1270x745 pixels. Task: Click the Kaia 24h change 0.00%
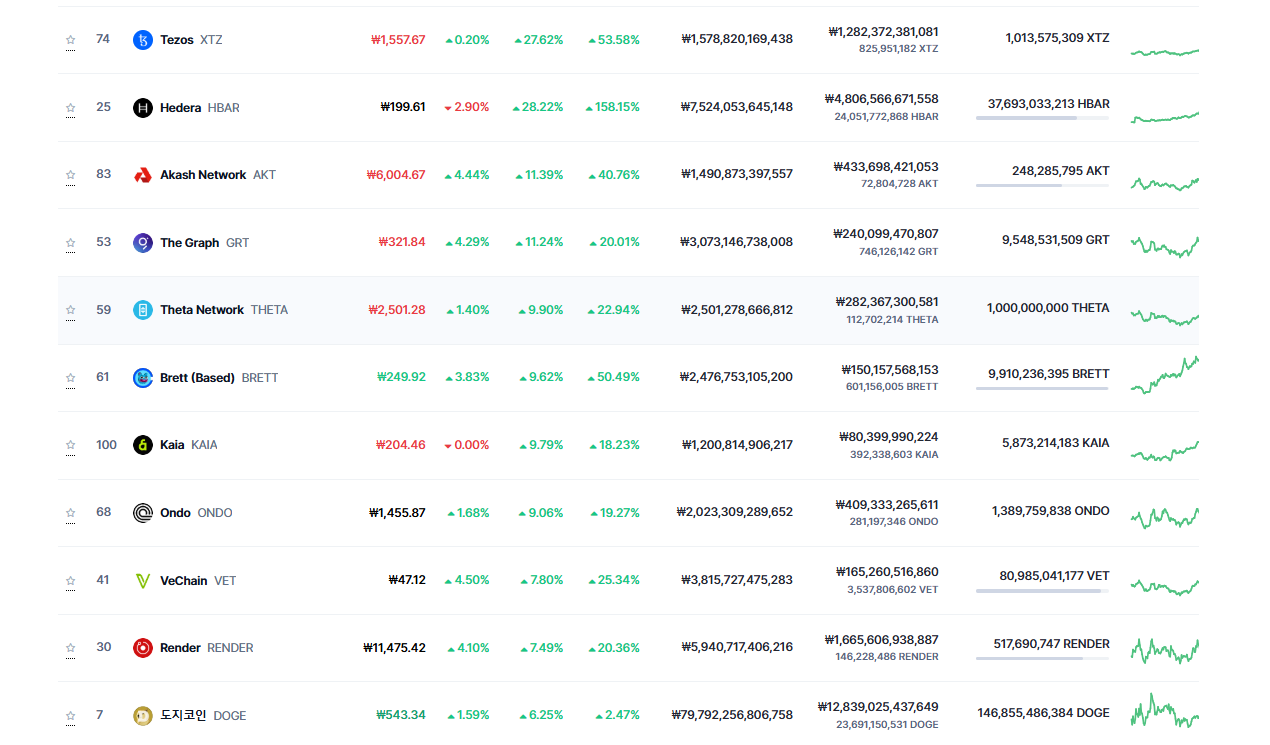tap(467, 445)
